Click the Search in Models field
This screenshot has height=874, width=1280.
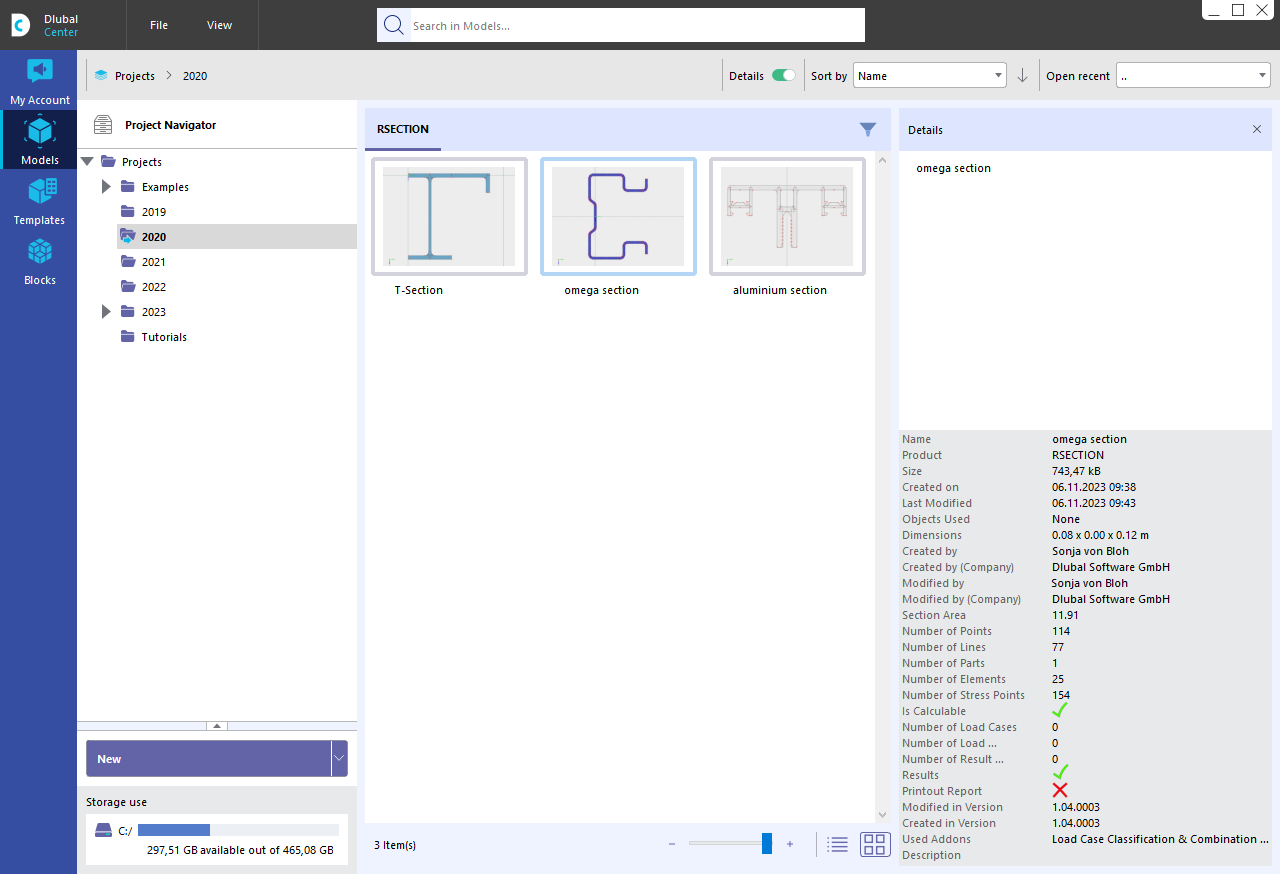tap(636, 25)
